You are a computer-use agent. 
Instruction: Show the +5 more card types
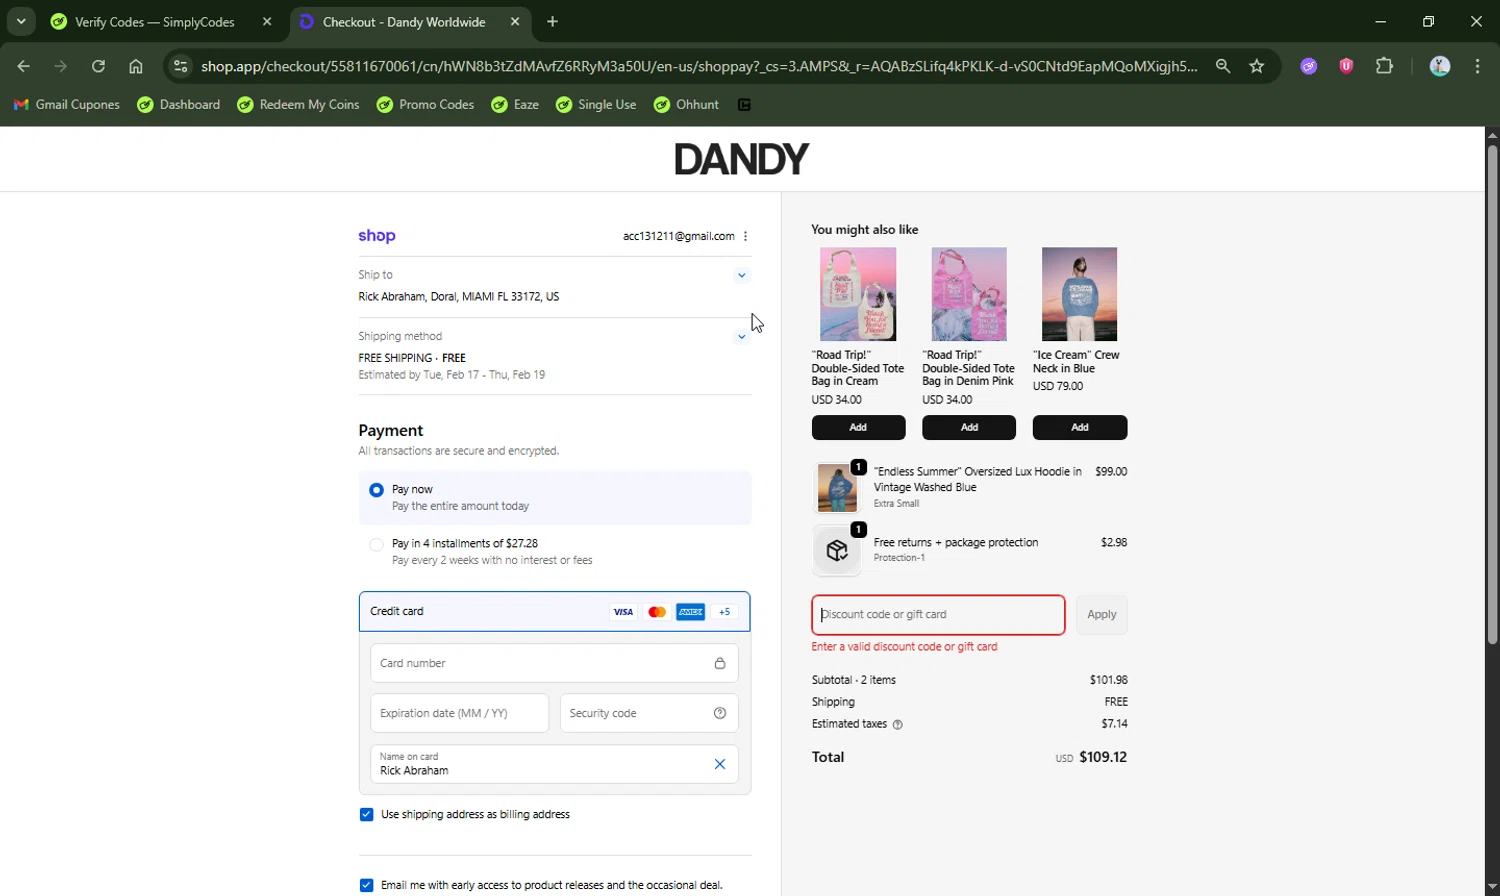tap(725, 612)
